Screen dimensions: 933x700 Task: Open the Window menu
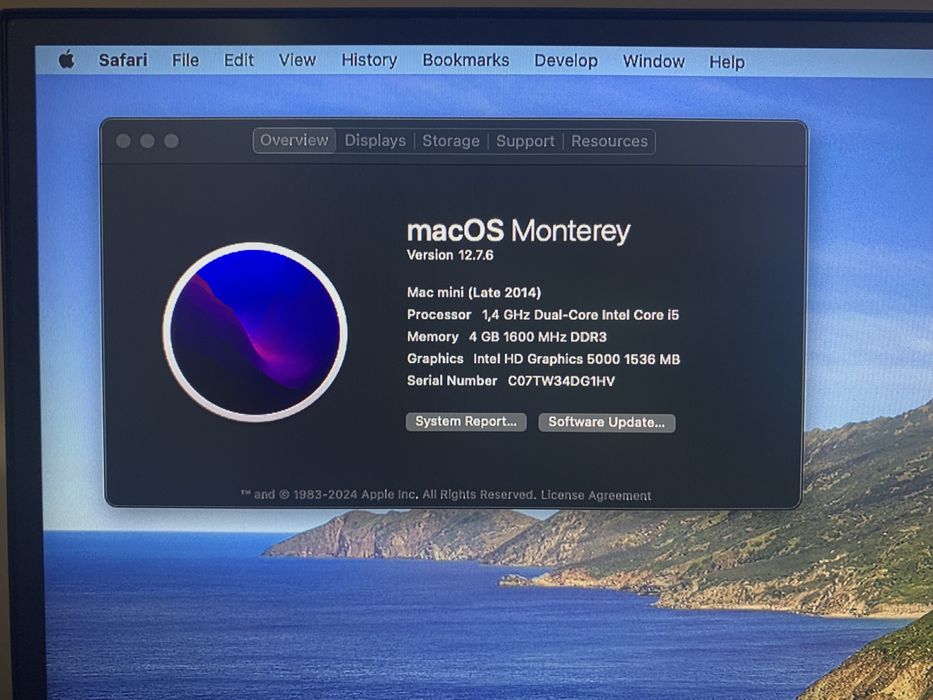click(653, 61)
